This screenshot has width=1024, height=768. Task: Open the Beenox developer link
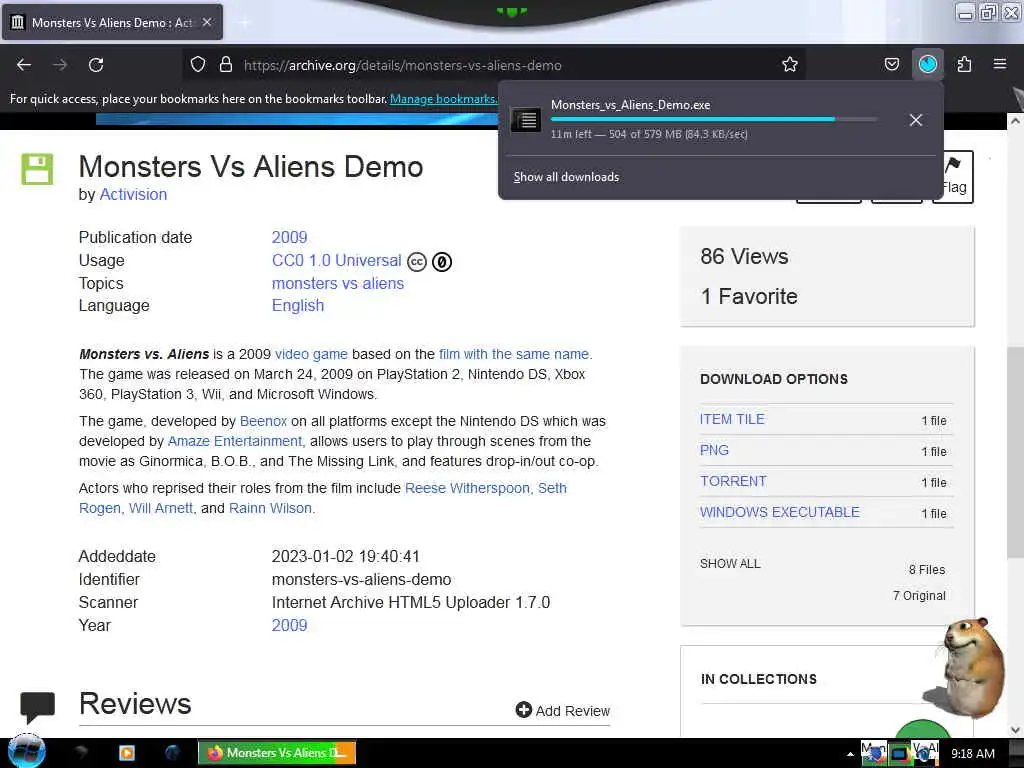(x=263, y=421)
